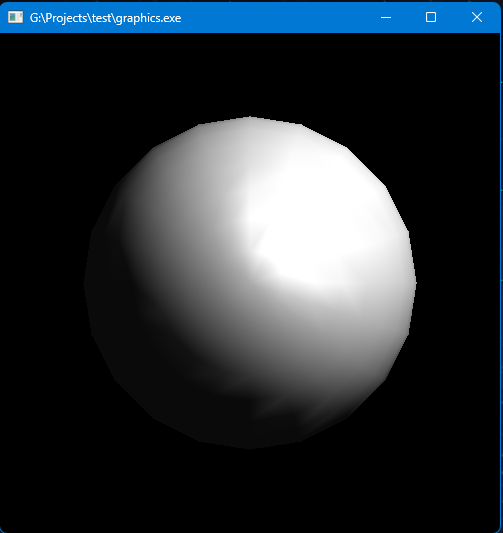Click the graphics.exe window icon

(x=15, y=17)
